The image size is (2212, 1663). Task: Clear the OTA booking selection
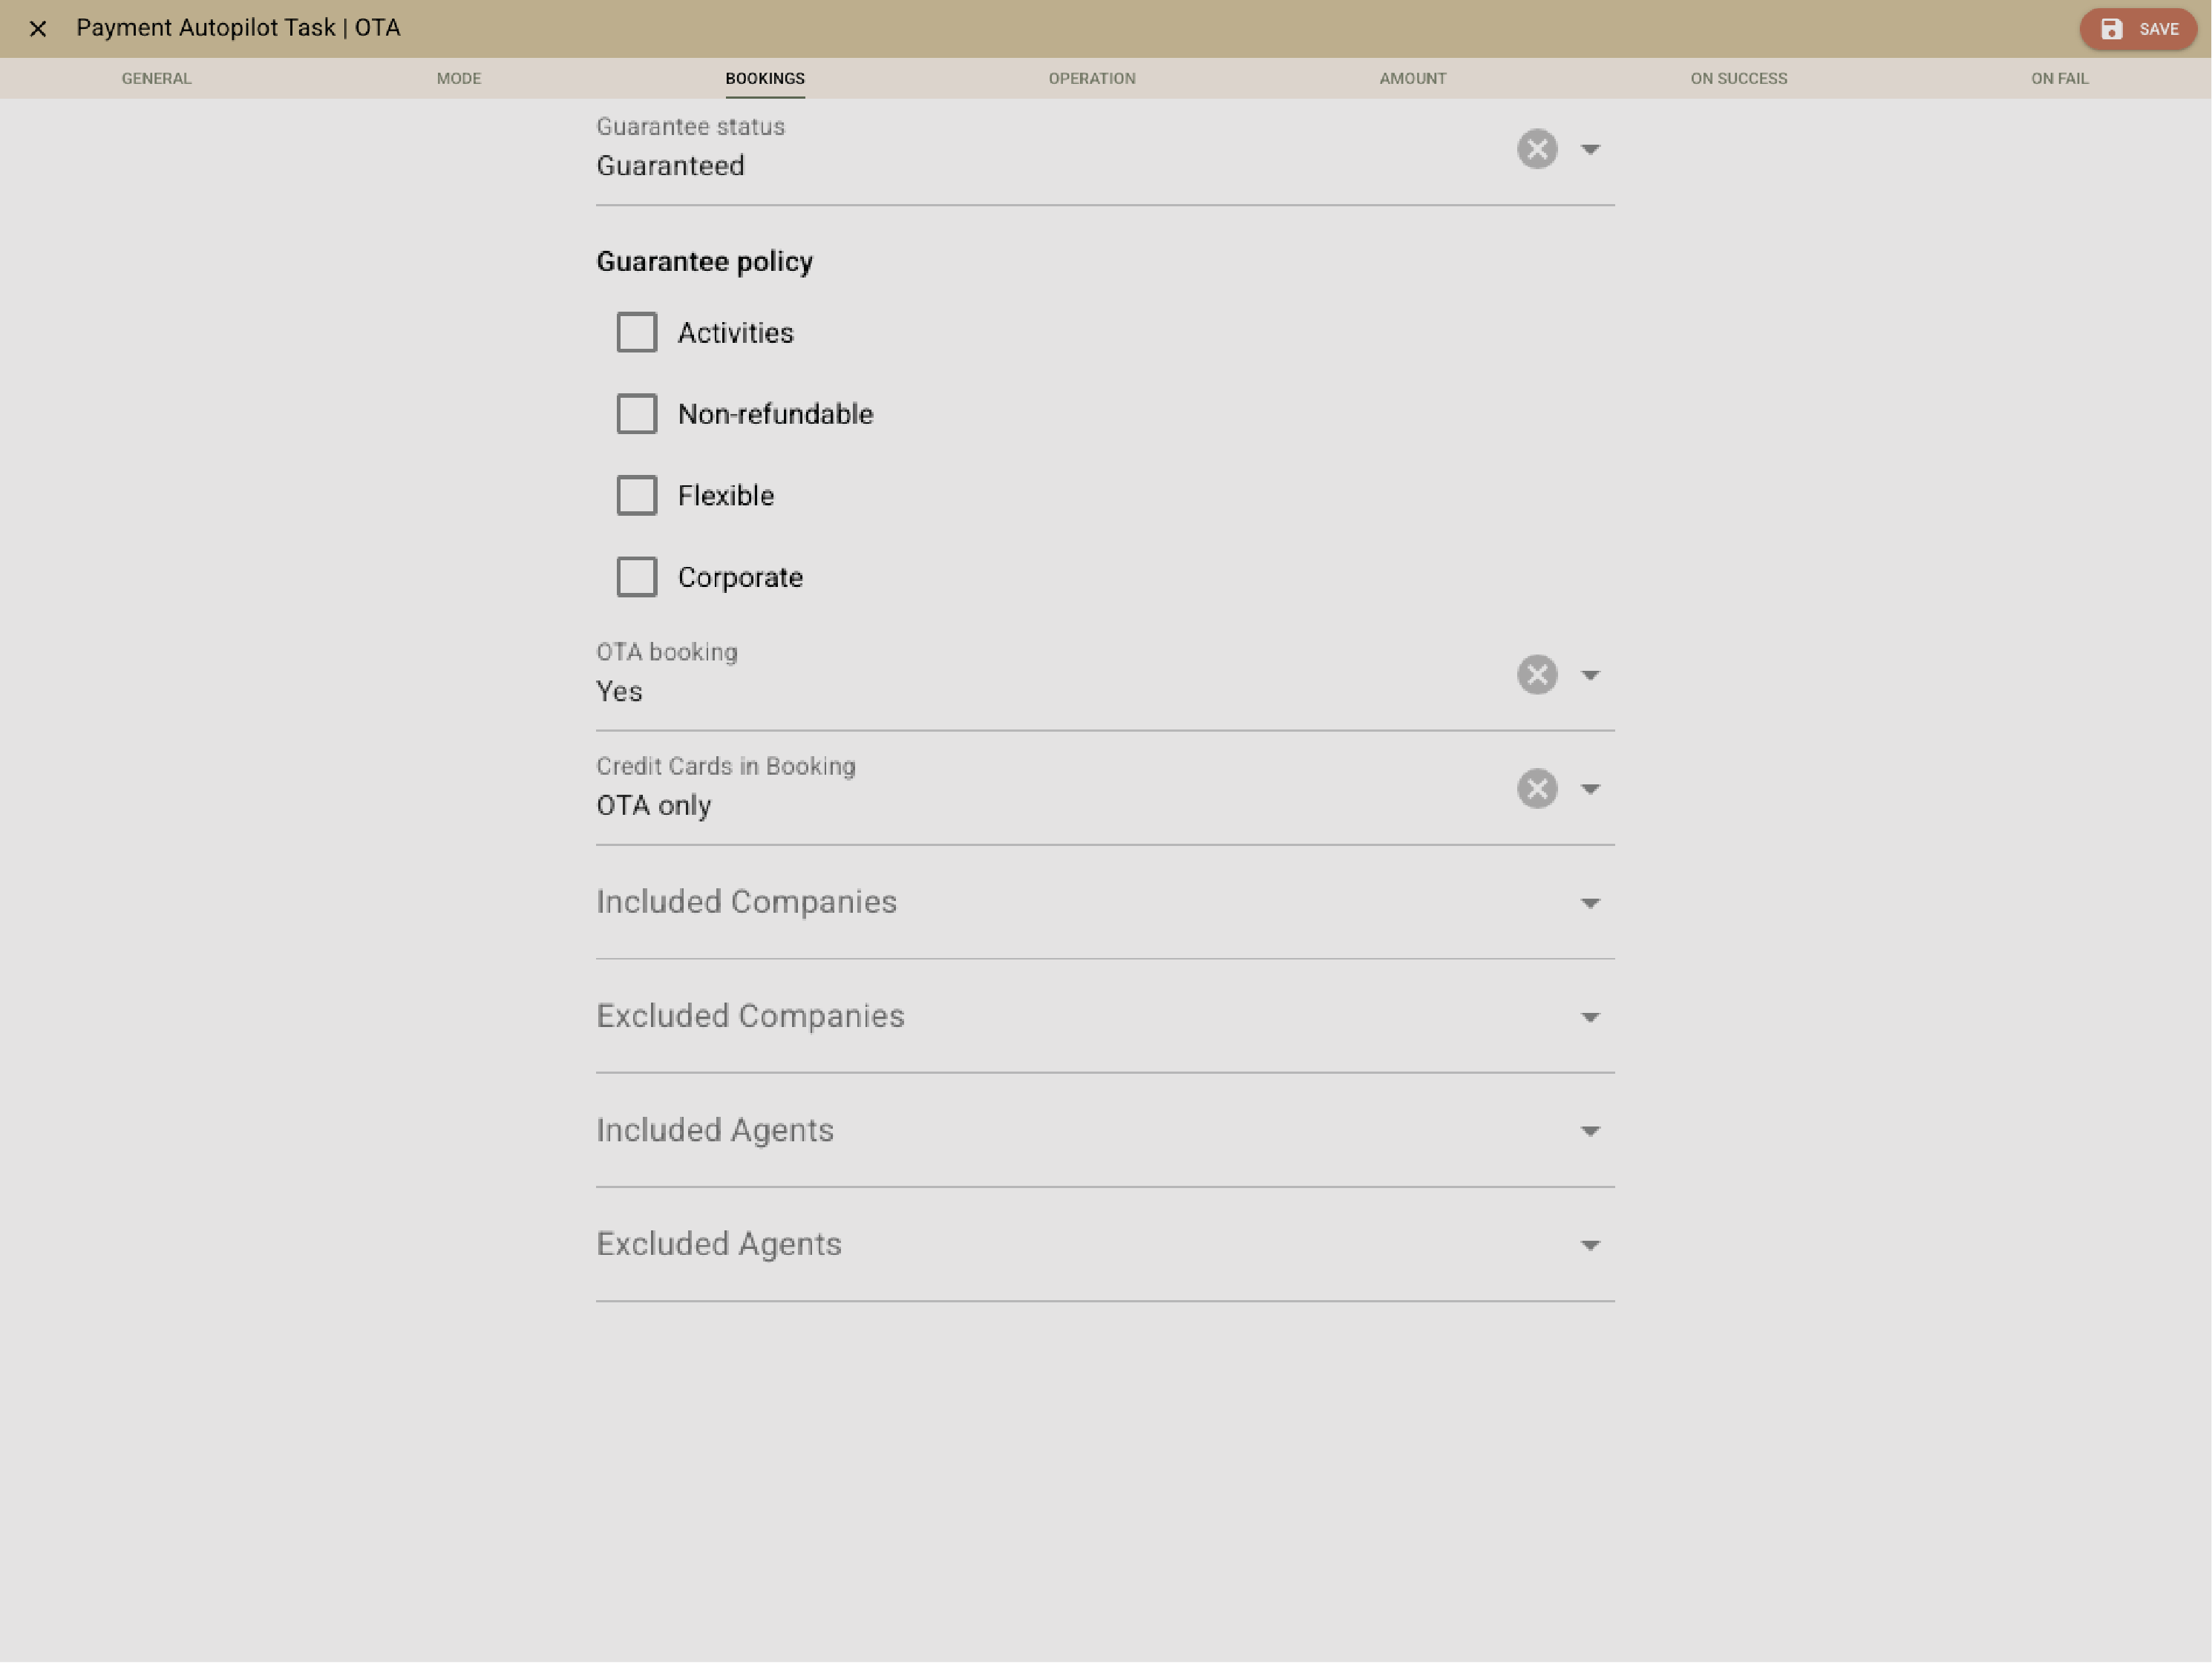1537,674
